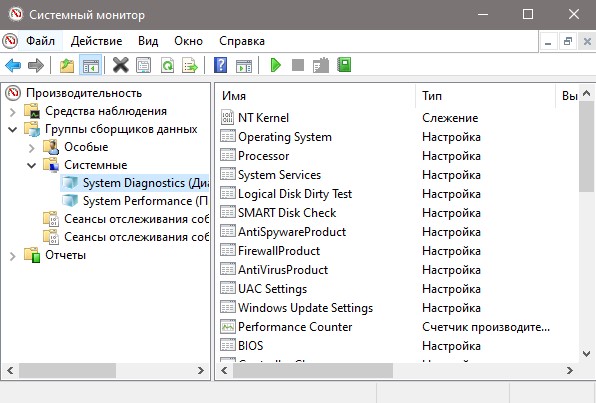Expand the Отчеты tree node
The height and width of the screenshot is (403, 596).
pos(13,256)
